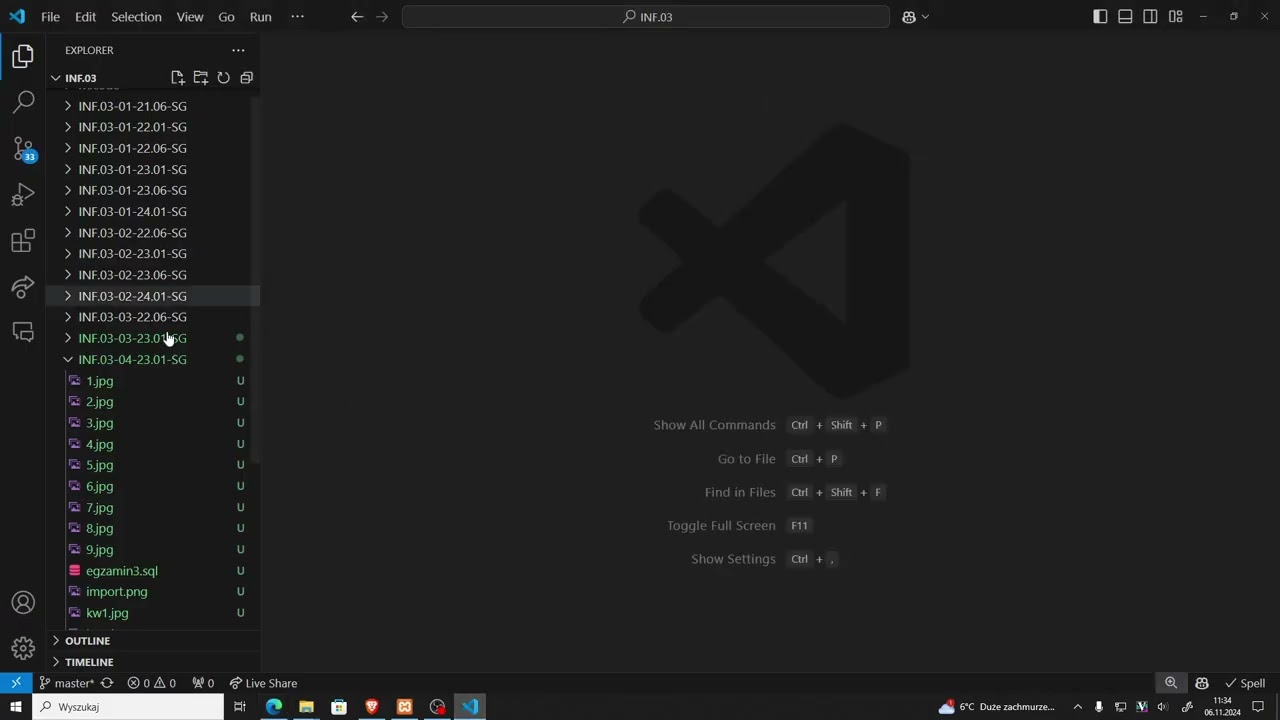Click New File icon in explorer header
This screenshot has width=1280, height=720.
(178, 78)
